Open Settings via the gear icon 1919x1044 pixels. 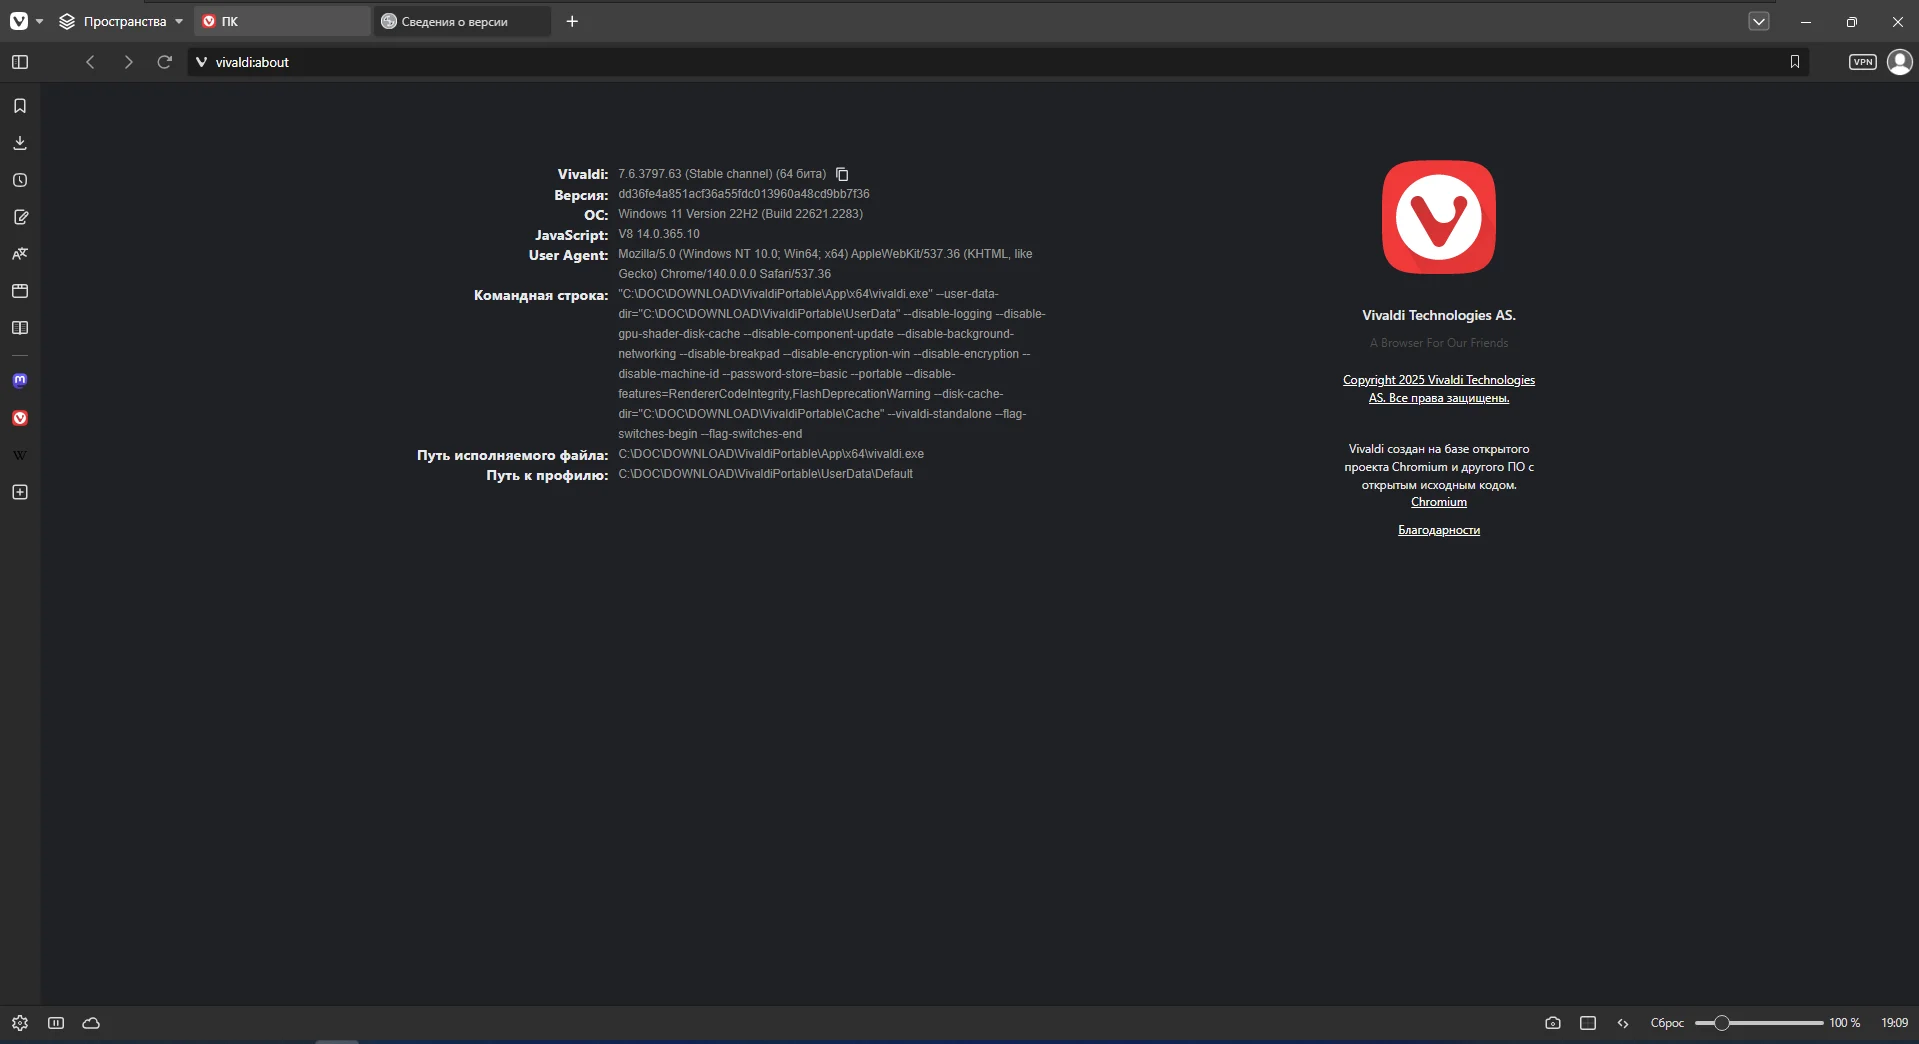(x=20, y=1023)
